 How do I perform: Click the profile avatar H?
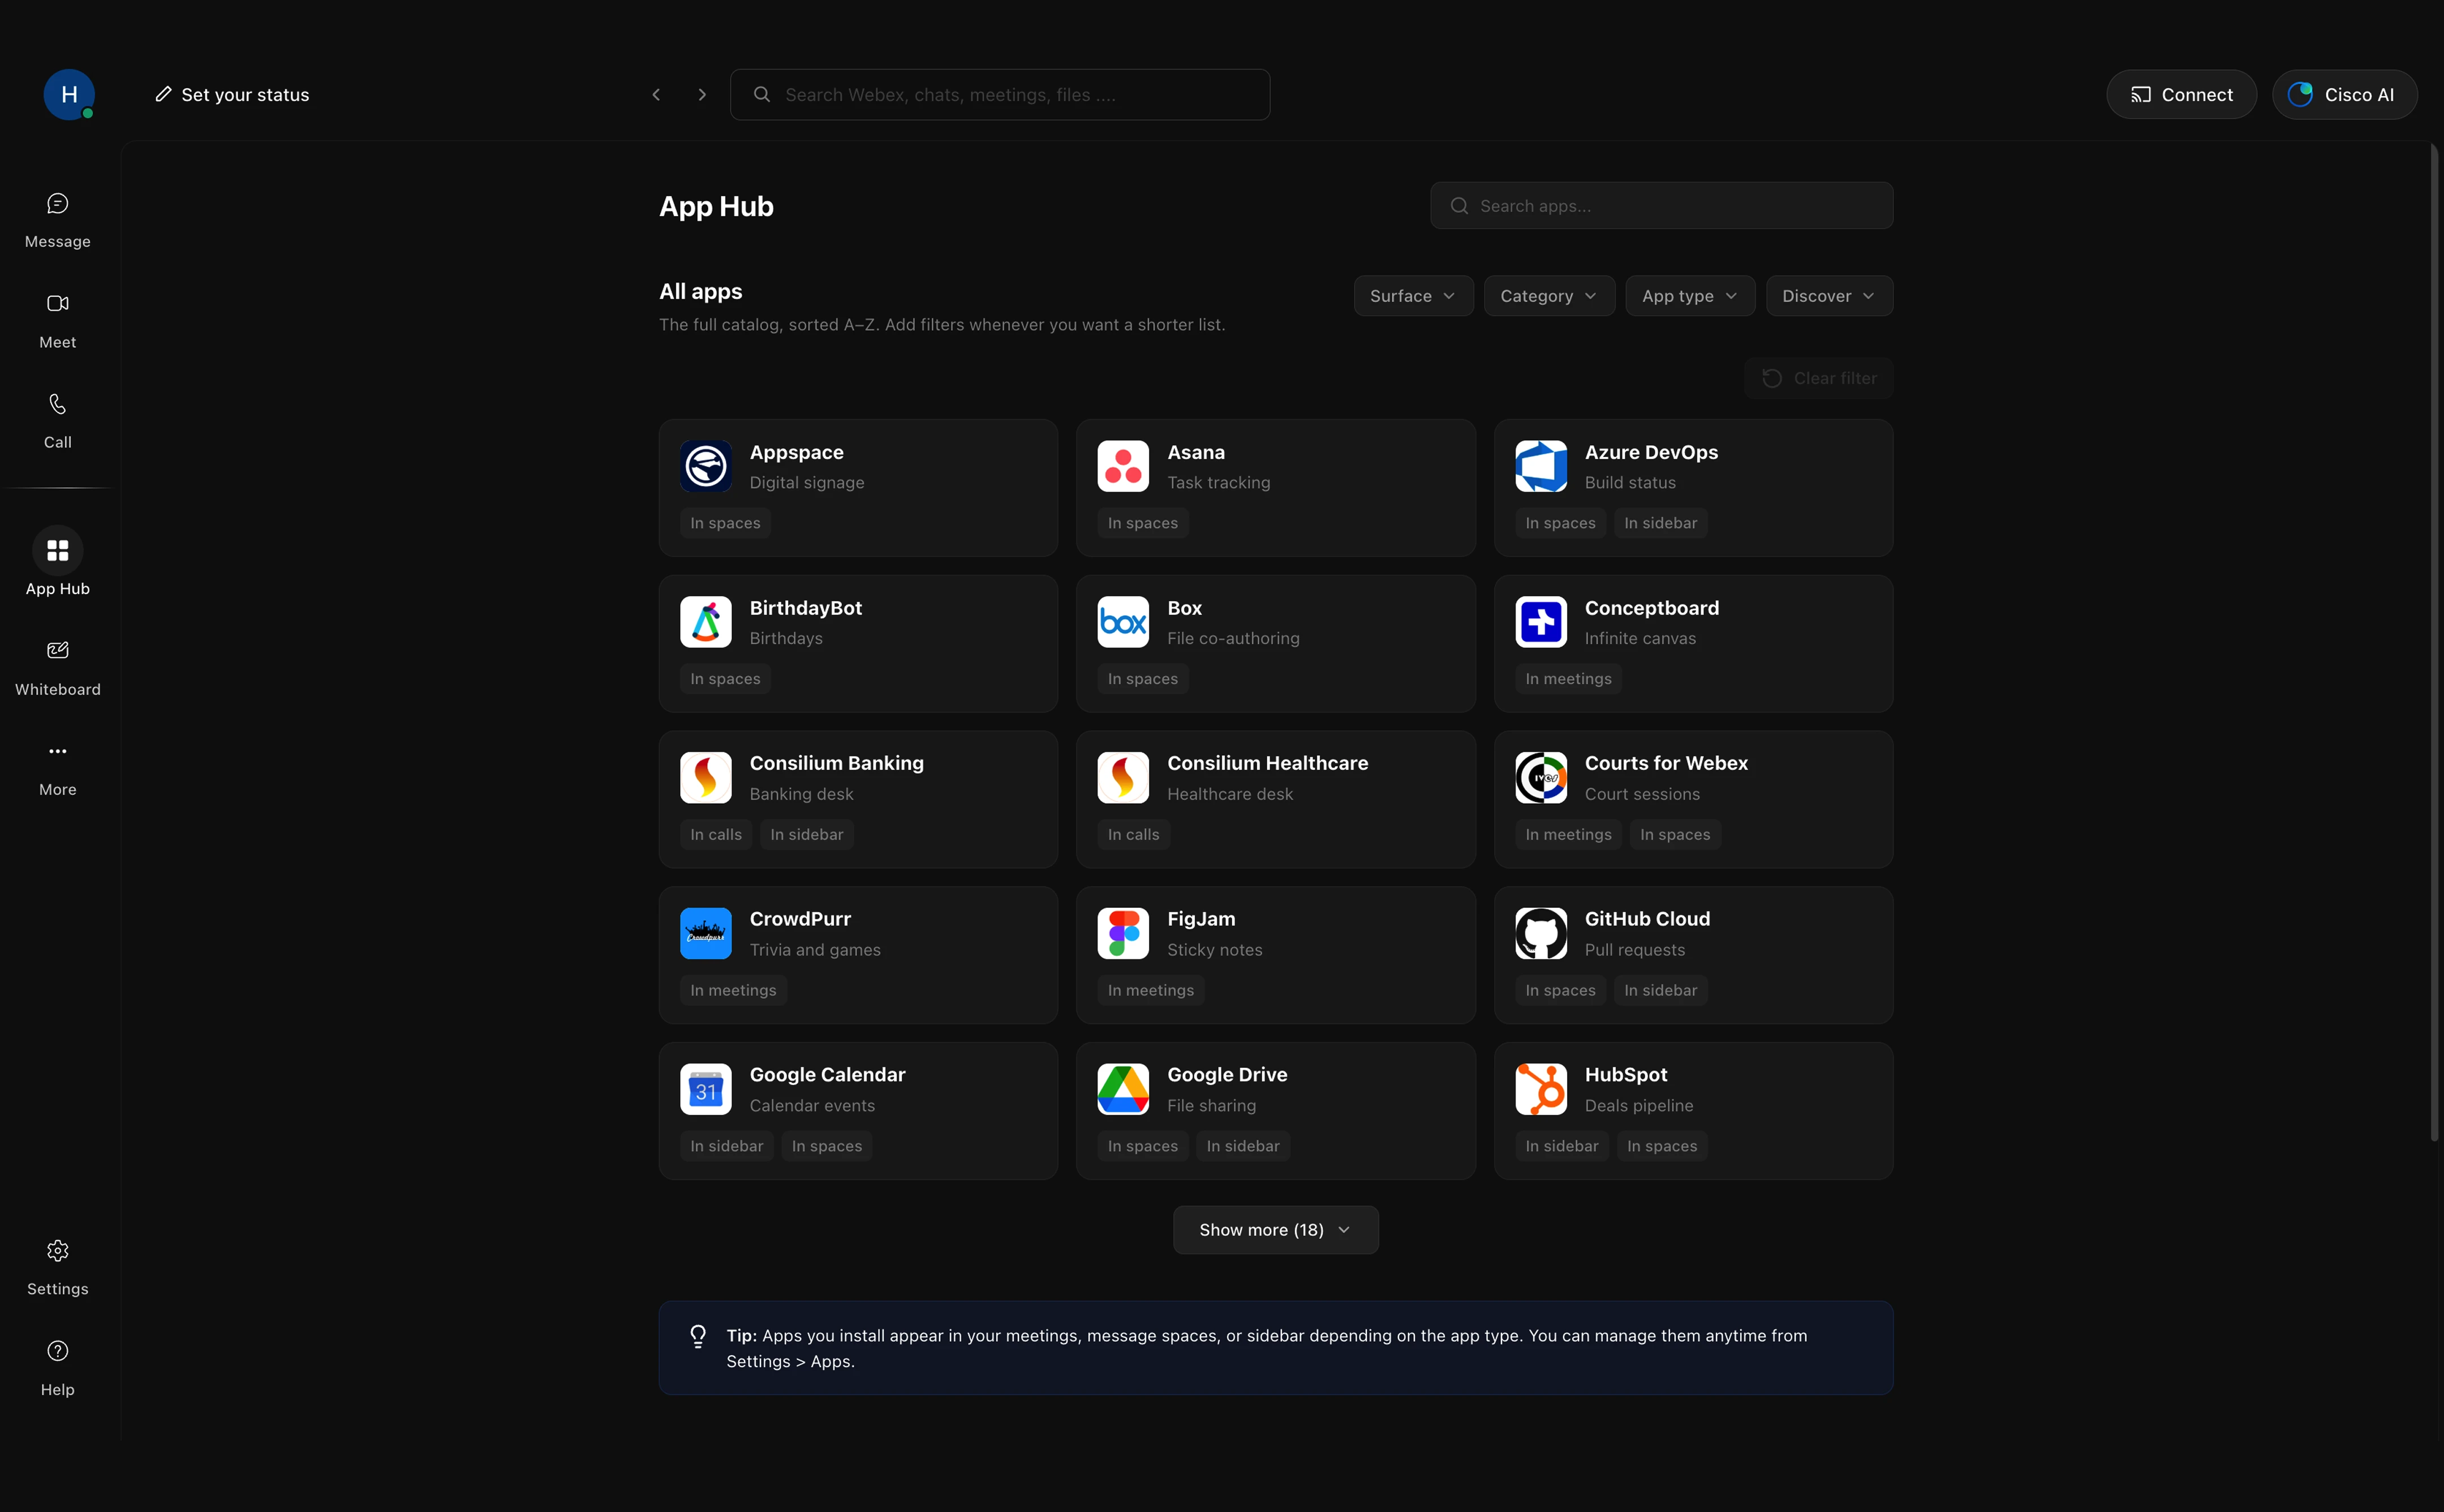(69, 95)
